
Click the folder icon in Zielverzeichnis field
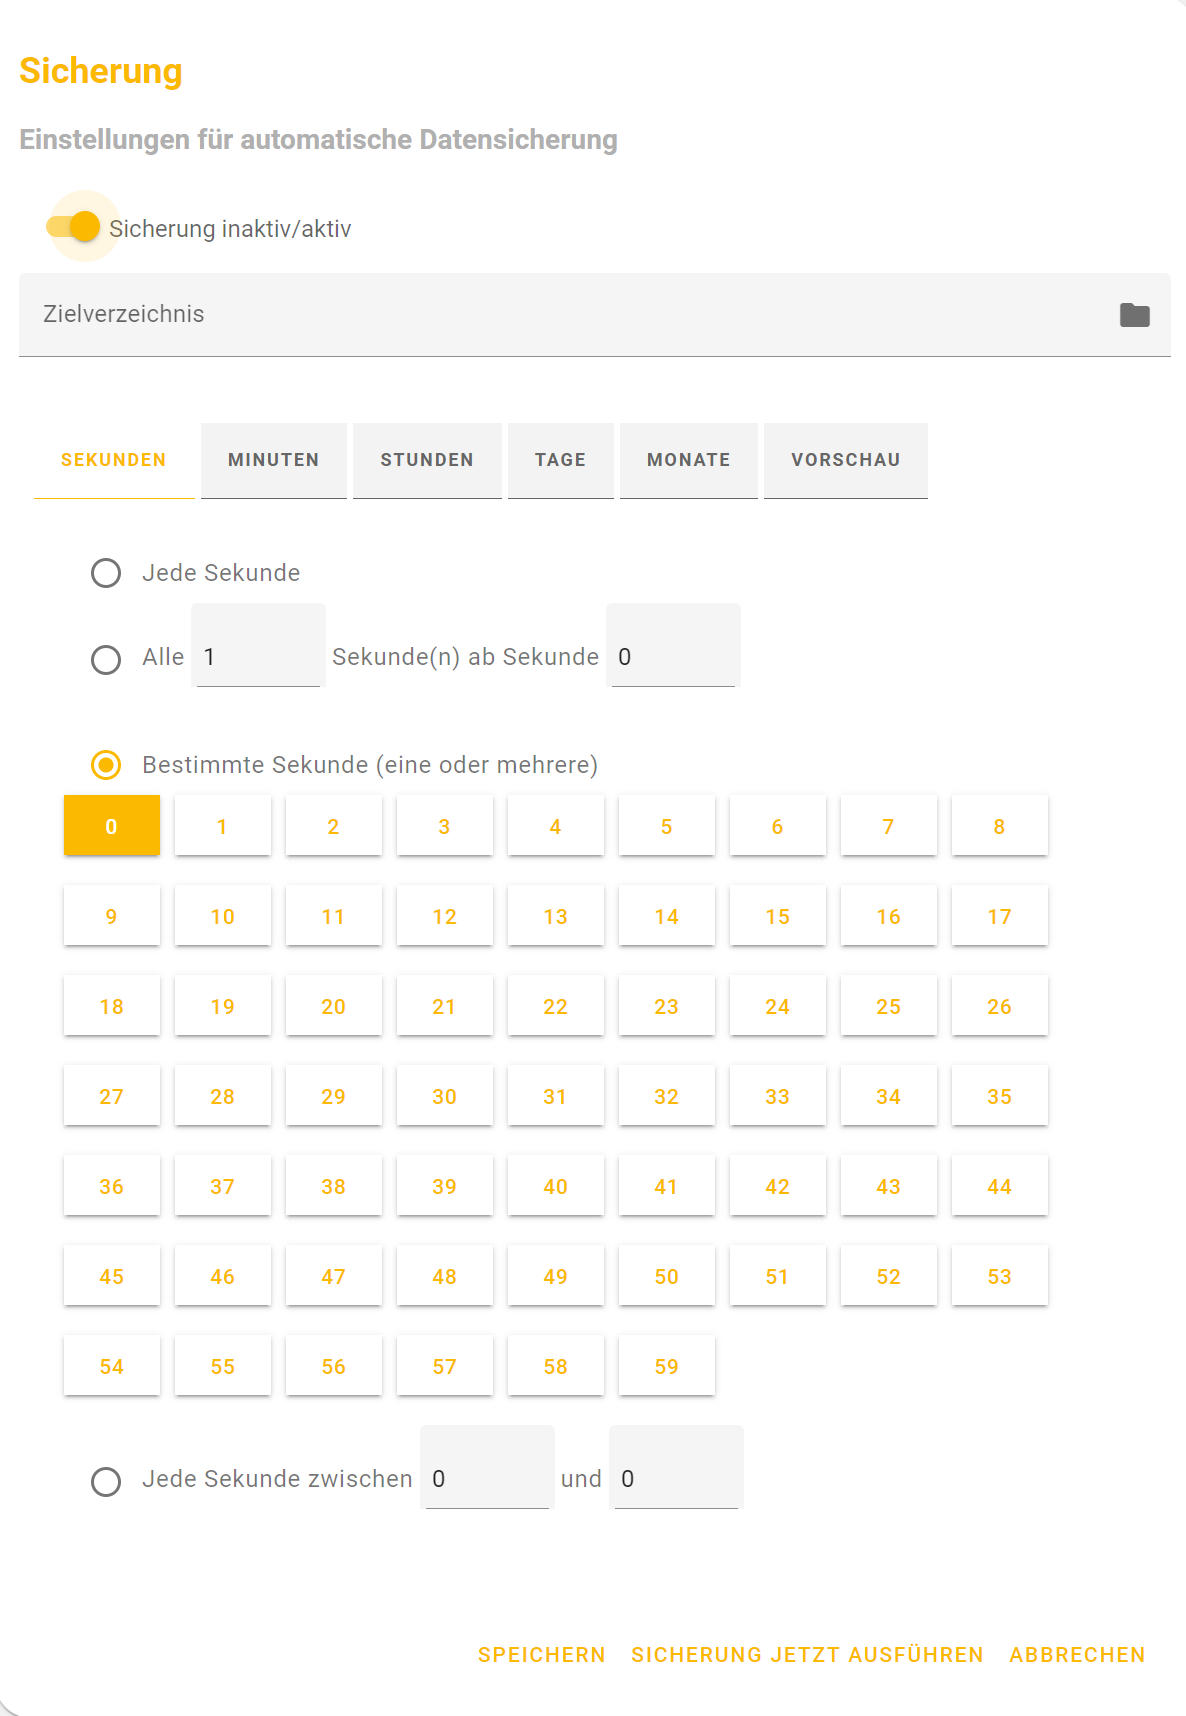(x=1134, y=315)
